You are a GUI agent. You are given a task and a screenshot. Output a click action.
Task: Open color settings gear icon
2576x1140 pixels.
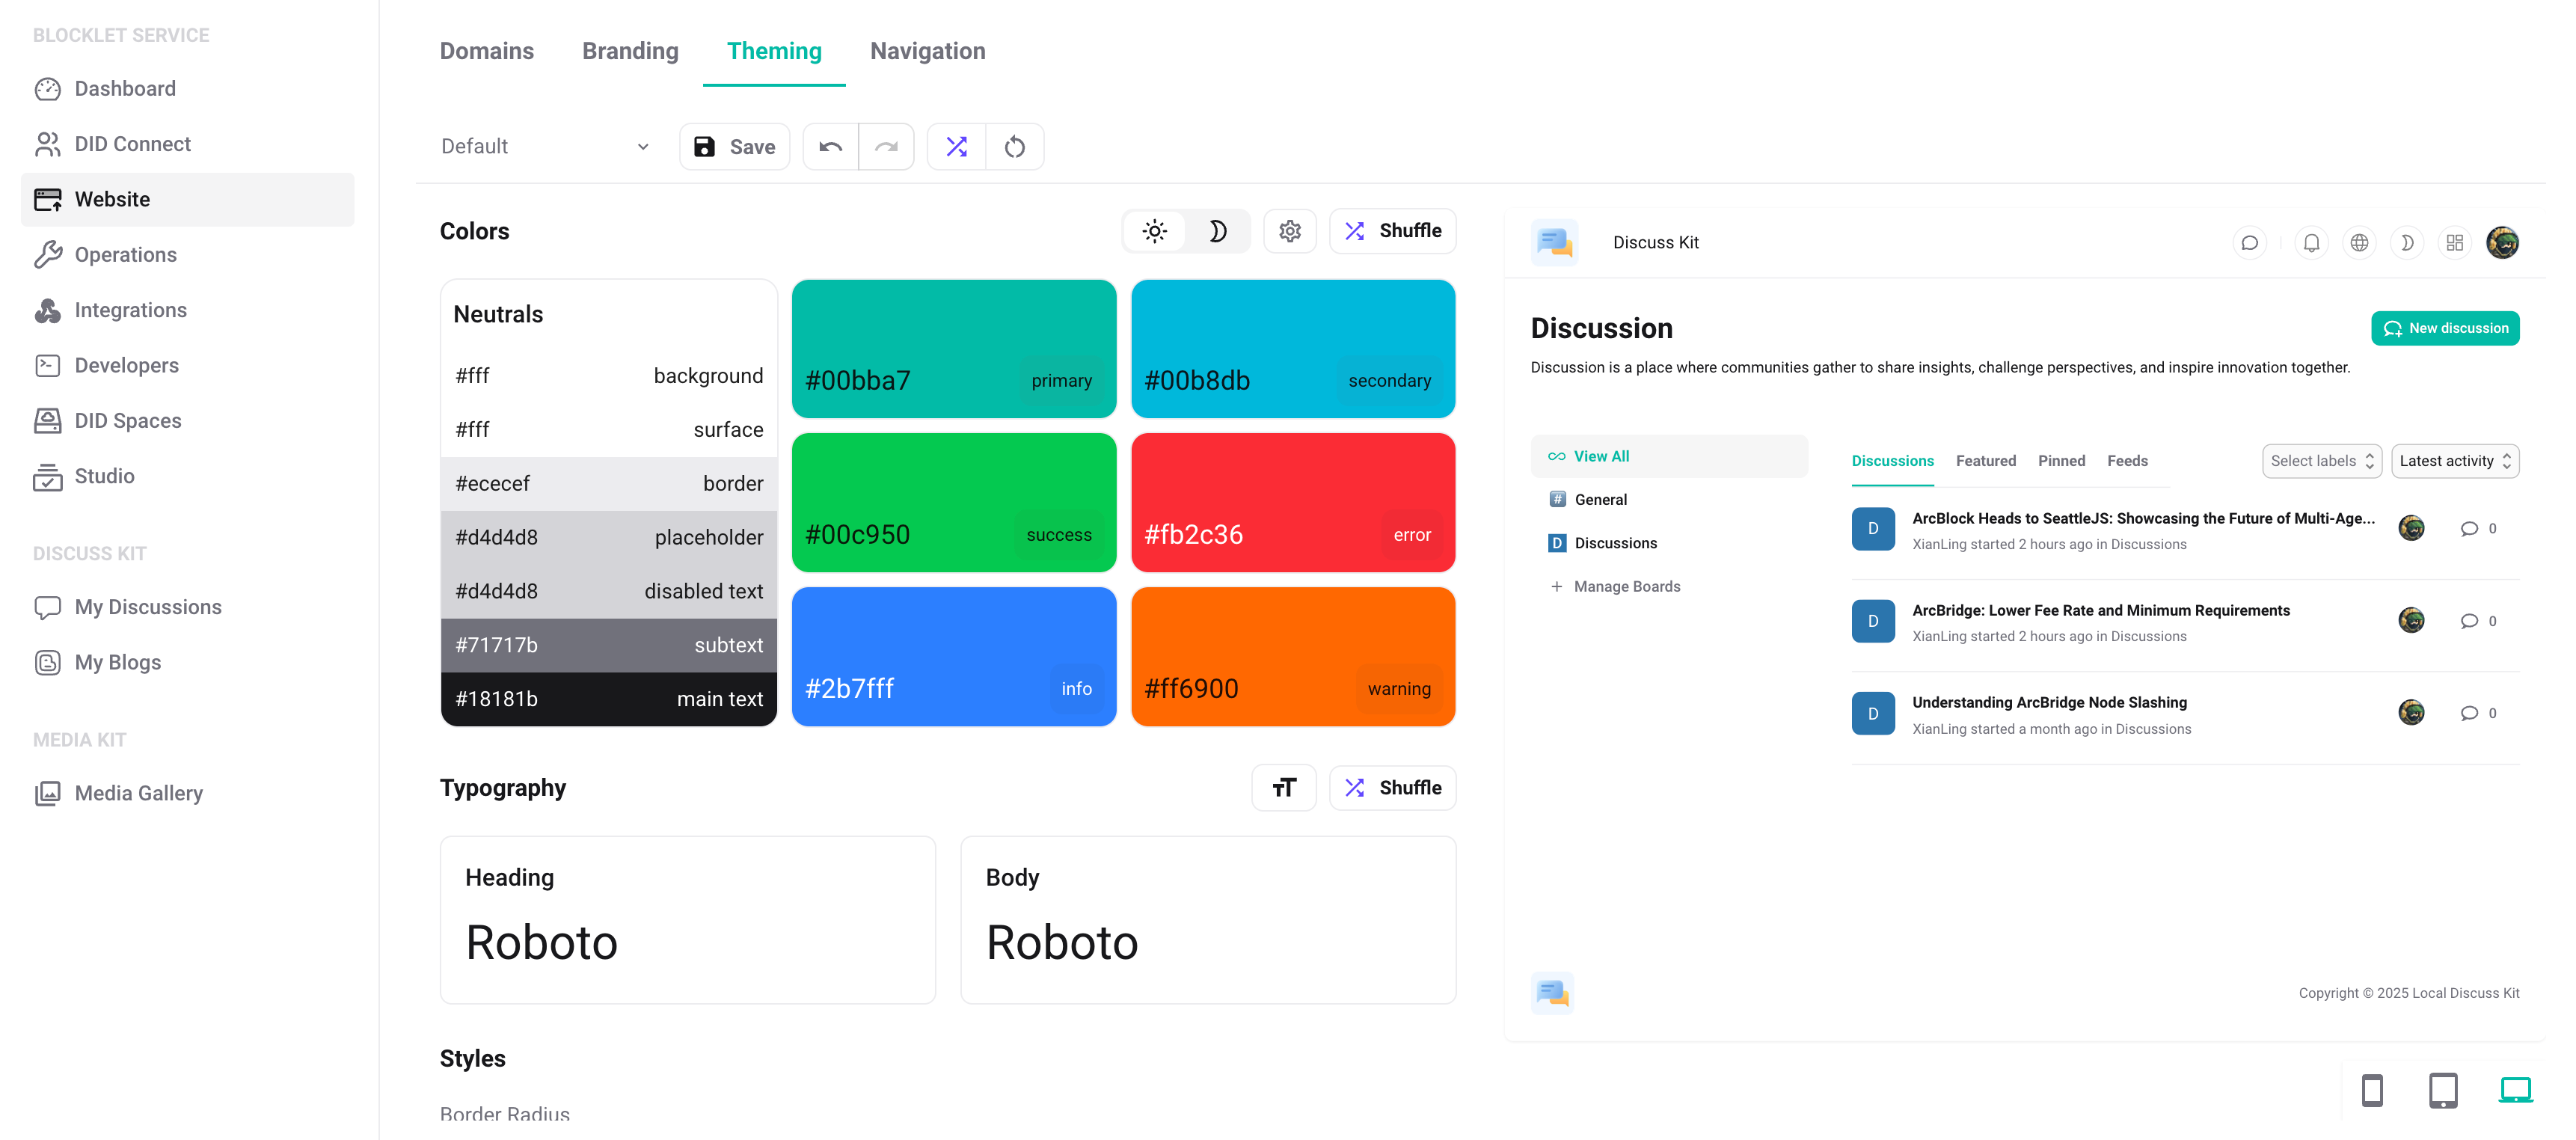pyautogui.click(x=1289, y=231)
